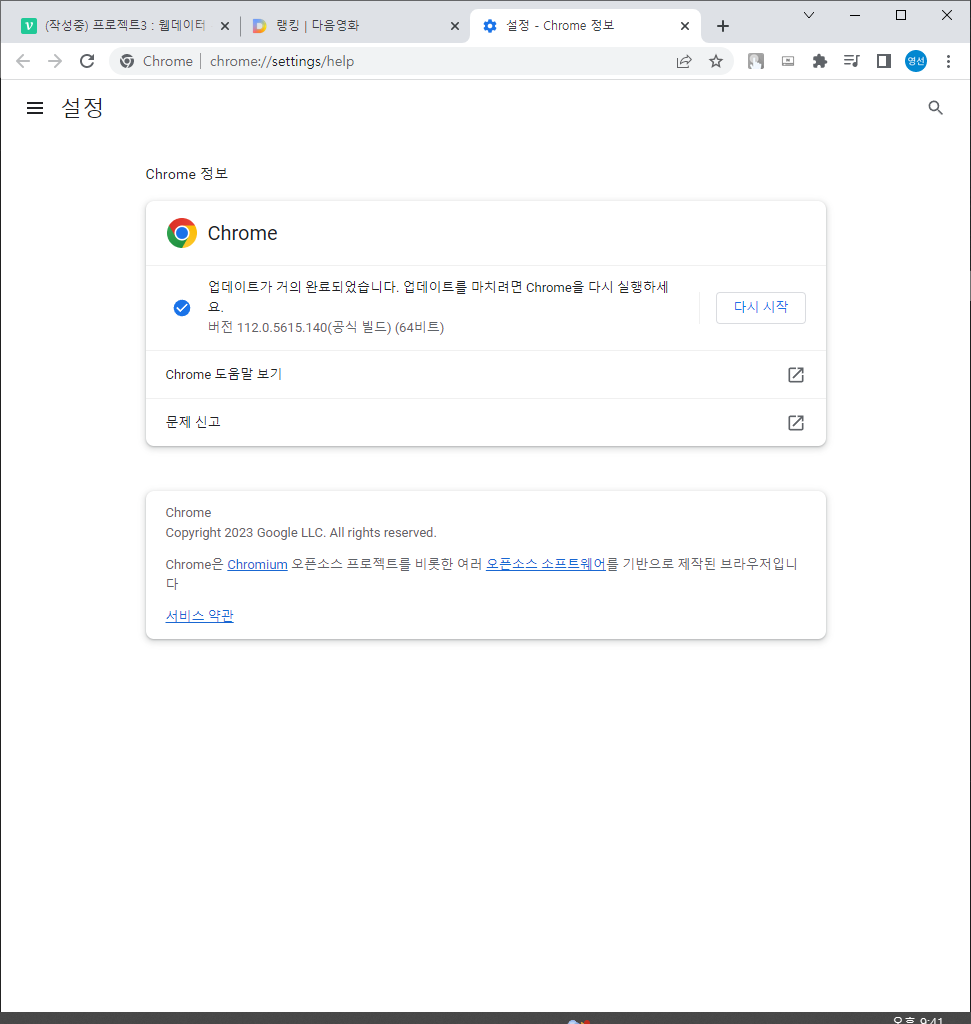The height and width of the screenshot is (1024, 971).
Task: Open the Chromium link
Action: 257,564
